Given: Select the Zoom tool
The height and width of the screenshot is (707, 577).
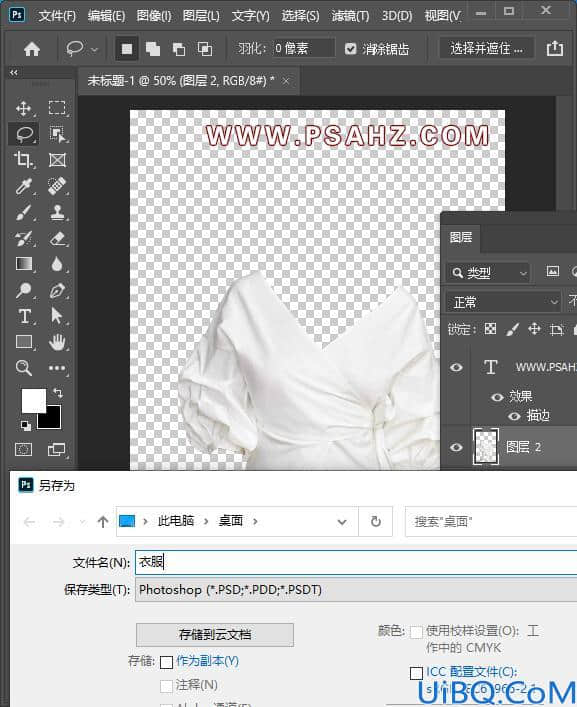Looking at the screenshot, I should (23, 368).
